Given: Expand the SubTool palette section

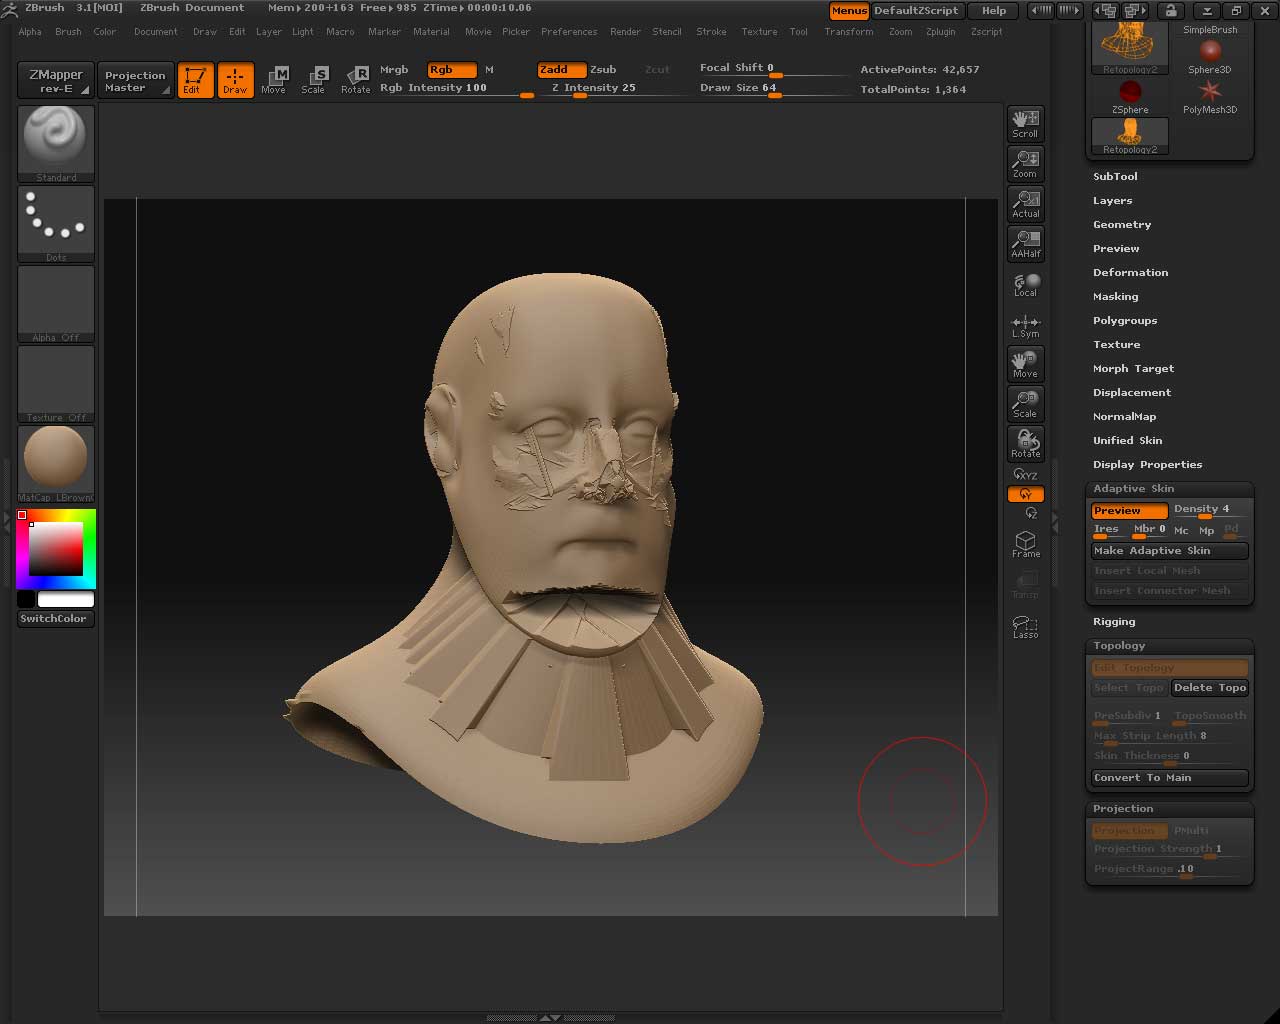Looking at the screenshot, I should coord(1115,177).
